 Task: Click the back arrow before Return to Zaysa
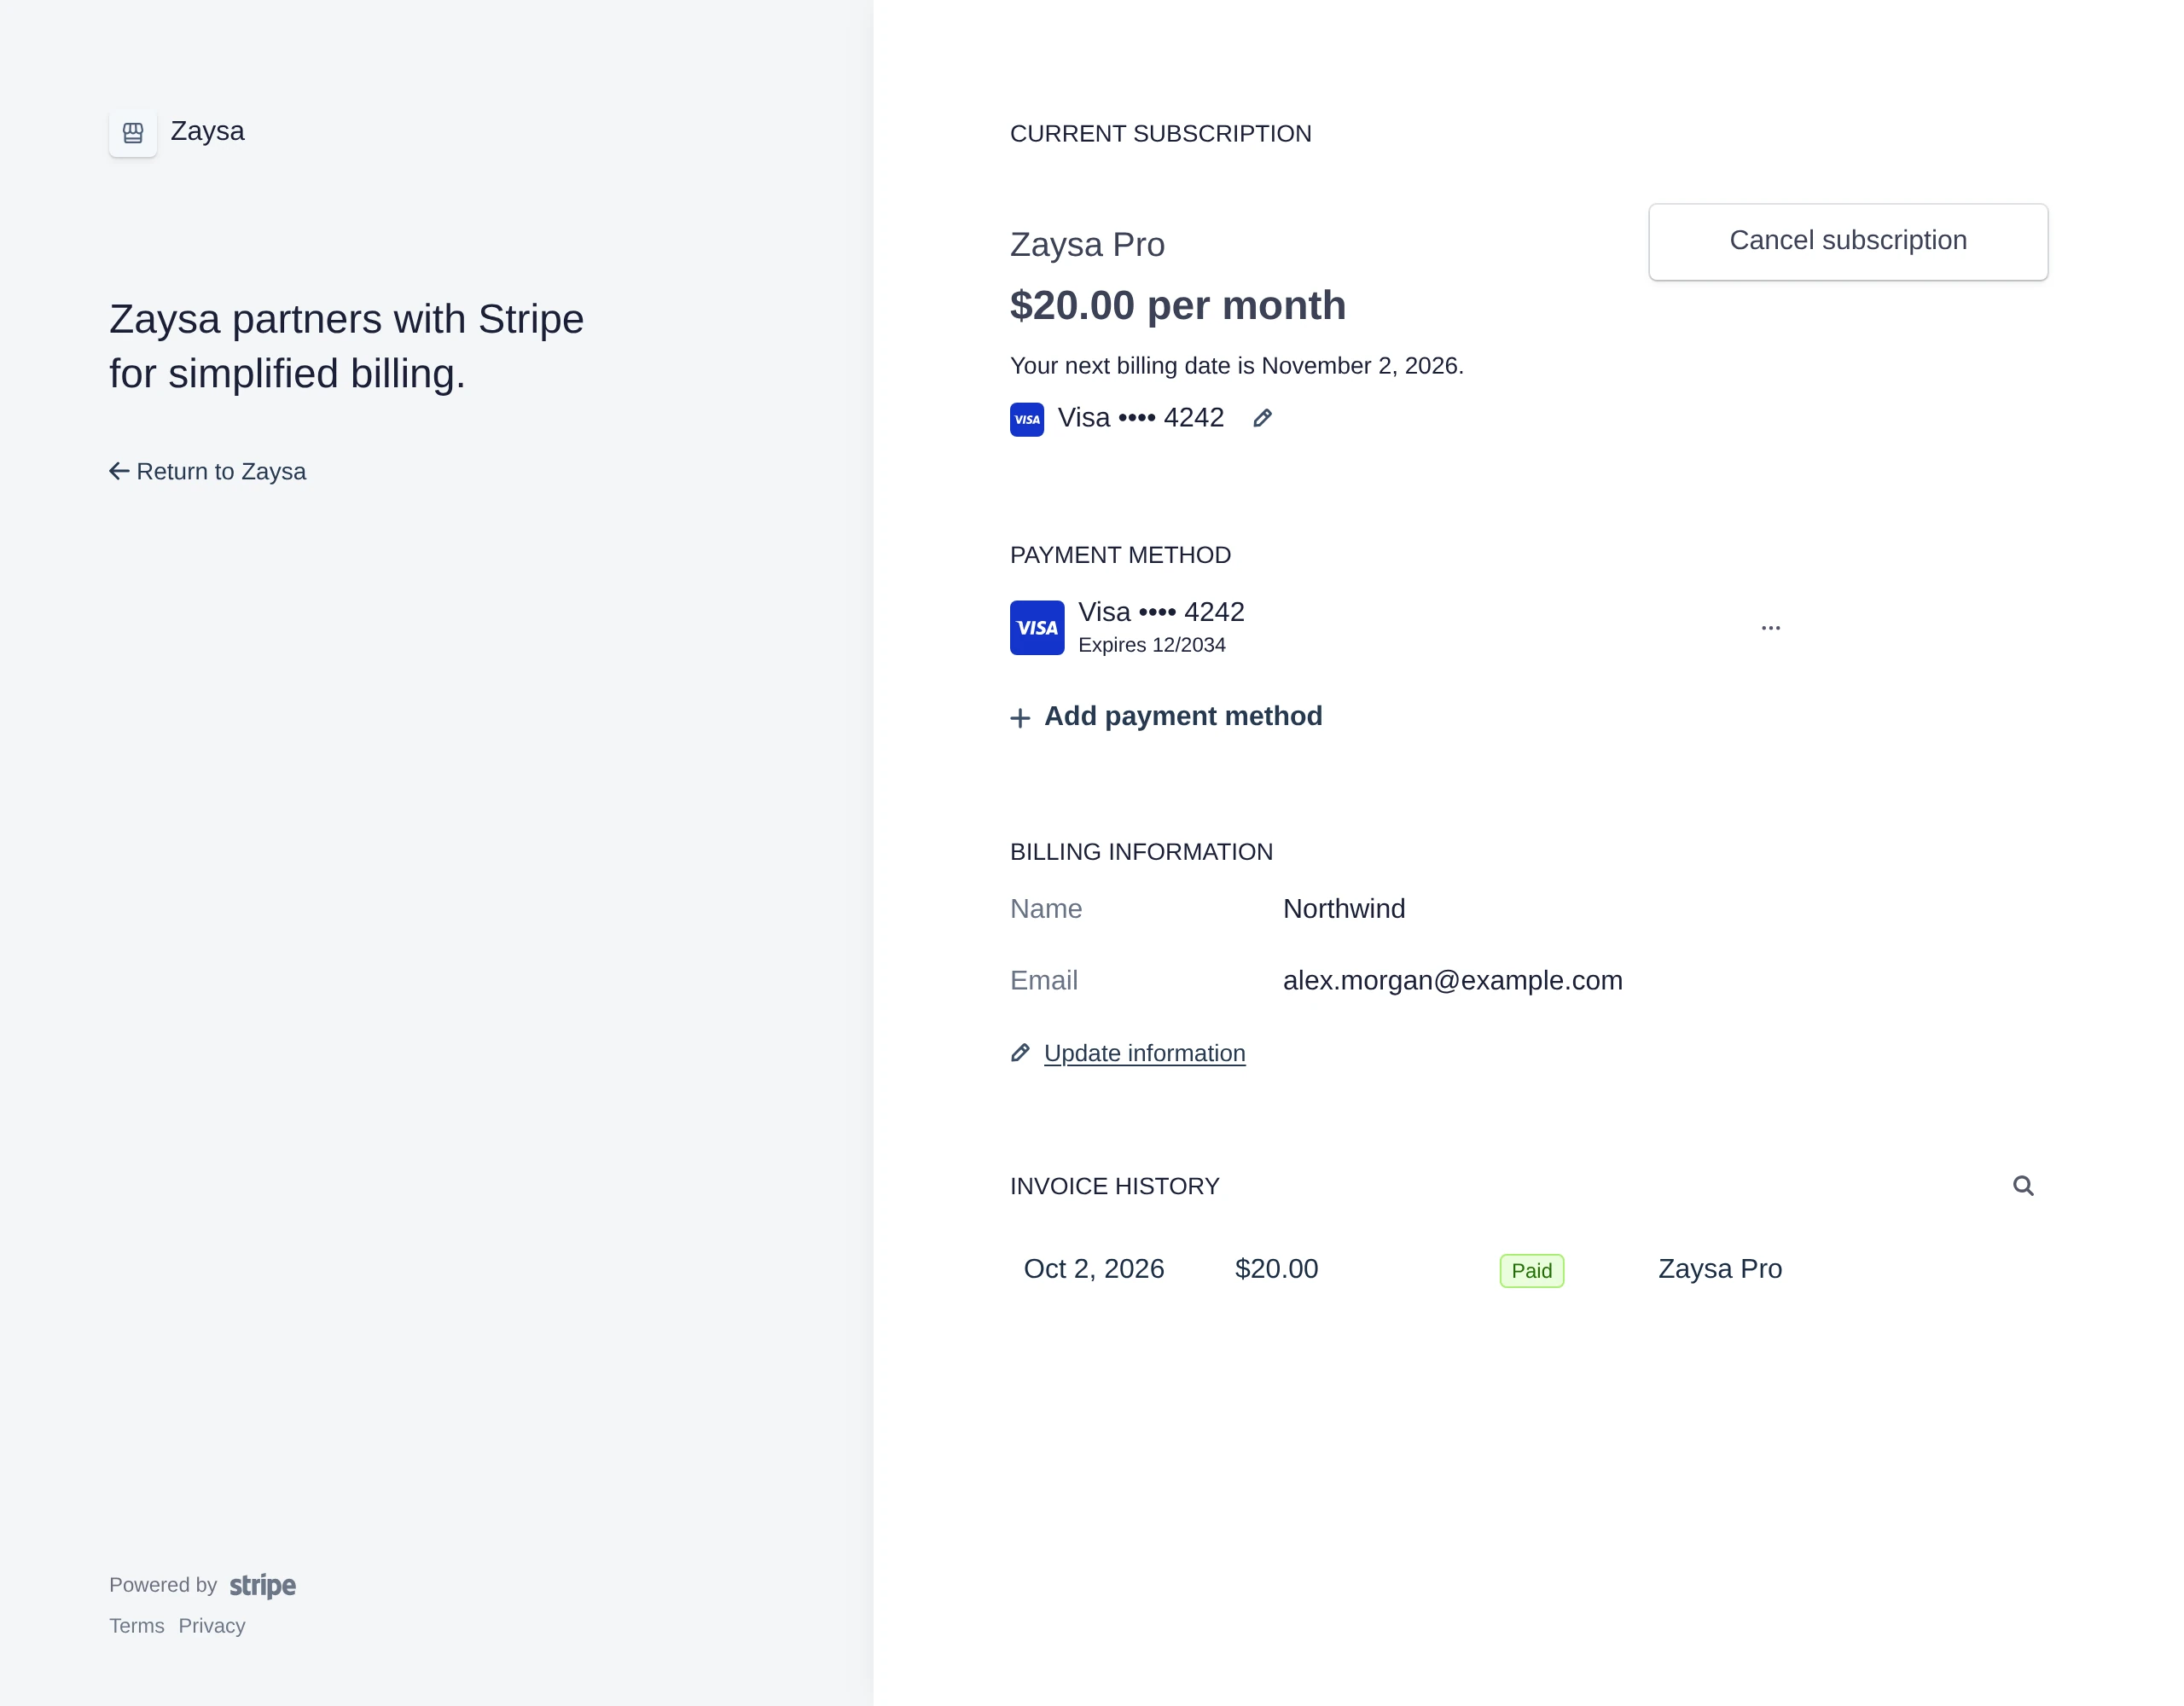coord(119,471)
